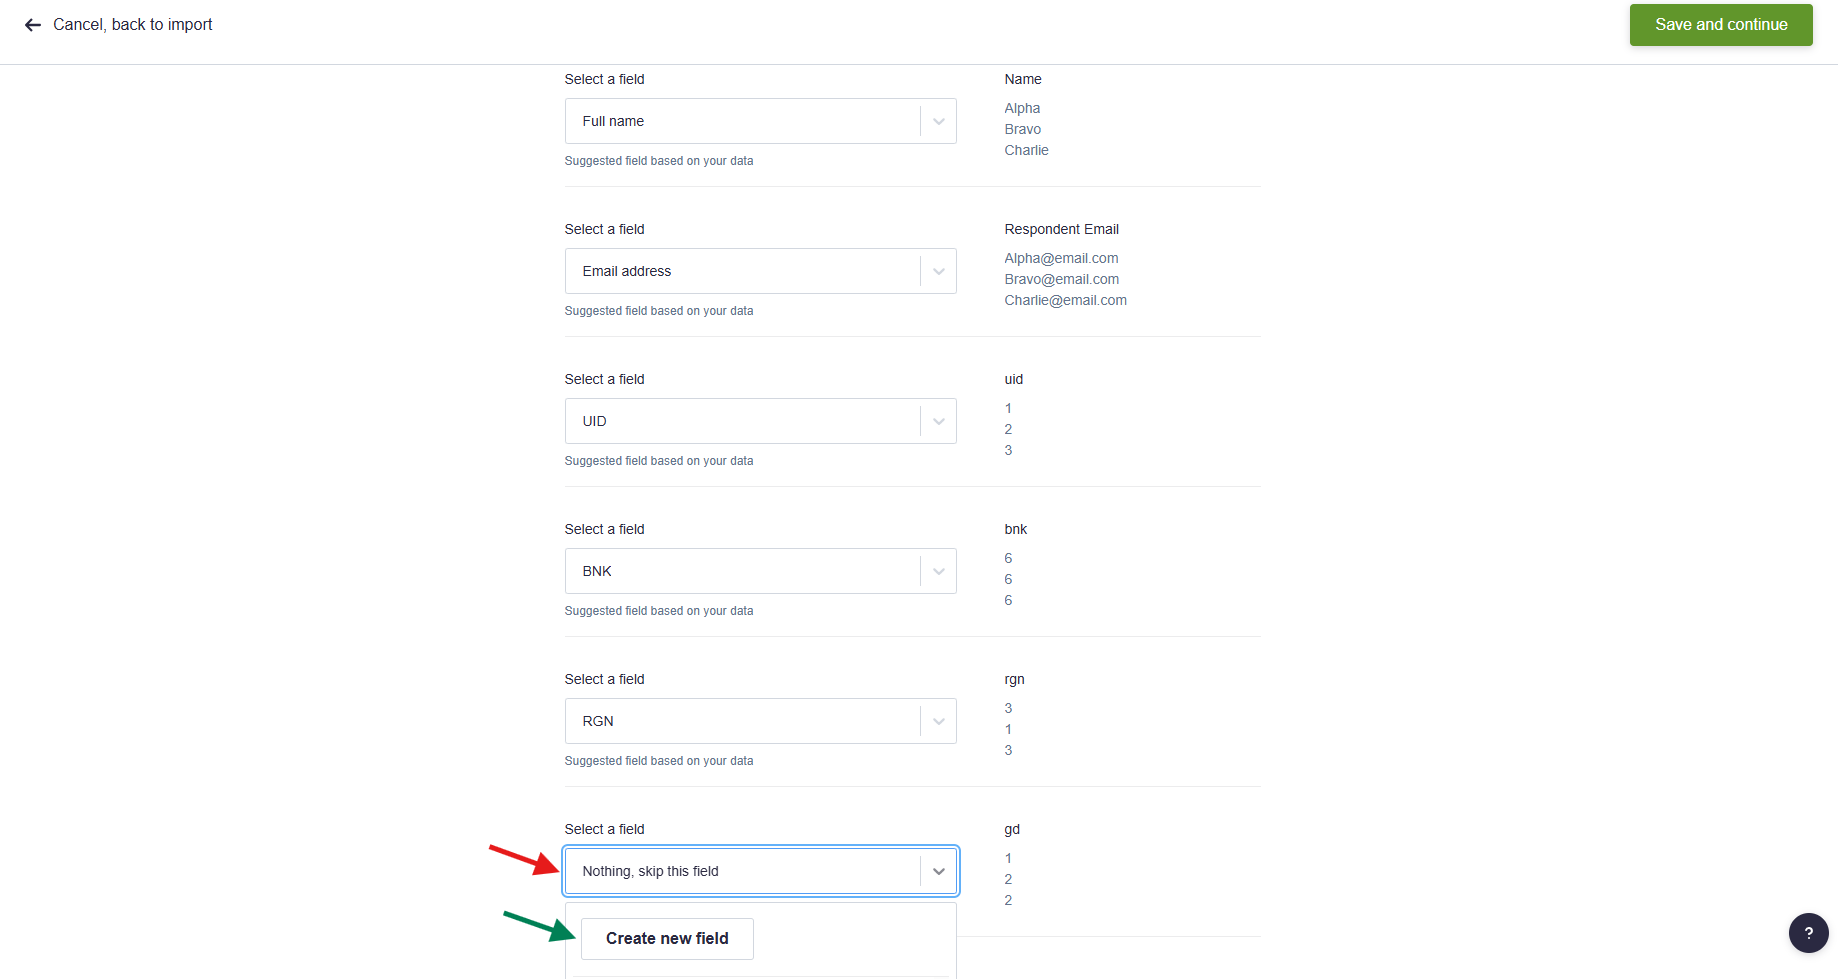Open the help question mark button

coord(1808,933)
